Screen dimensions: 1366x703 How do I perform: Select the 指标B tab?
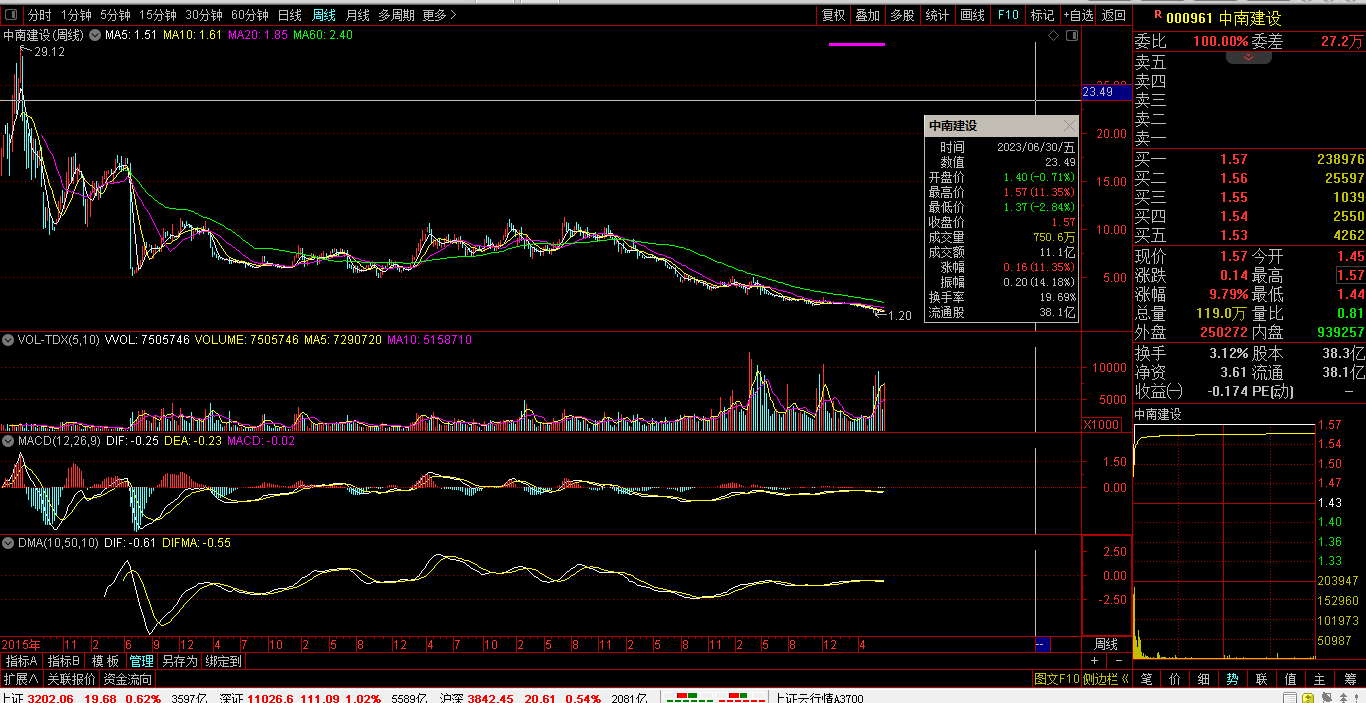coord(65,661)
